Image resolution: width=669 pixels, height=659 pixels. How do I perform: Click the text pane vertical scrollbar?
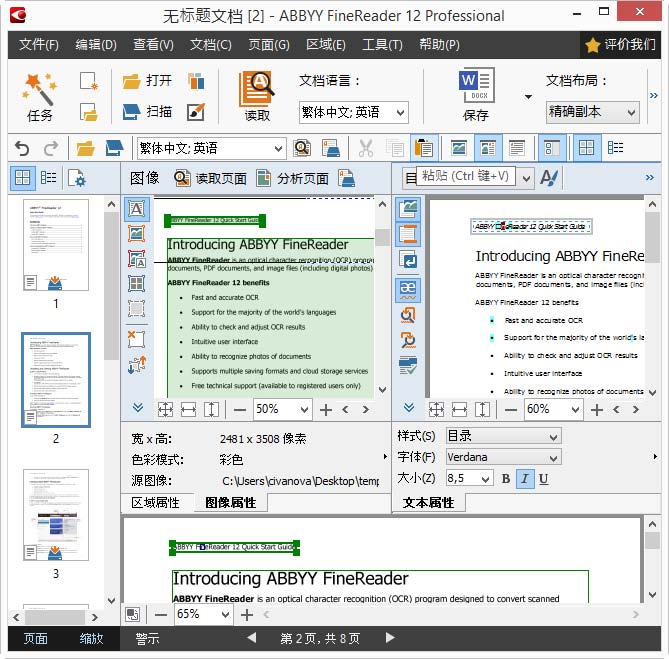652,237
